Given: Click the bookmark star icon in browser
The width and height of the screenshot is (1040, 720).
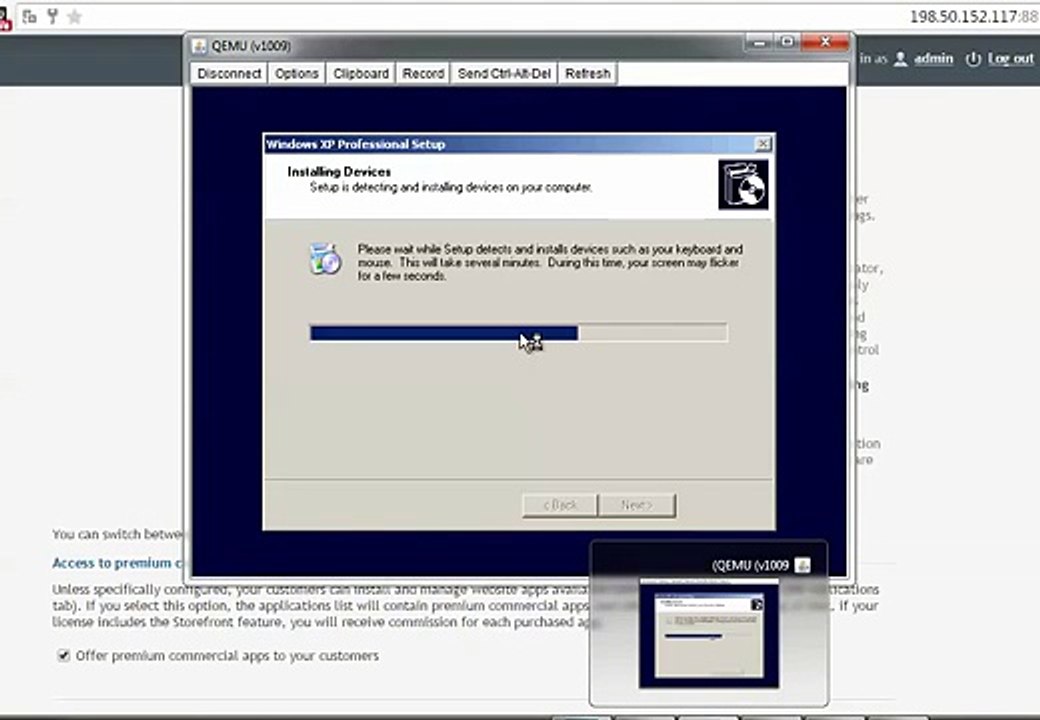Looking at the screenshot, I should tap(75, 17).
